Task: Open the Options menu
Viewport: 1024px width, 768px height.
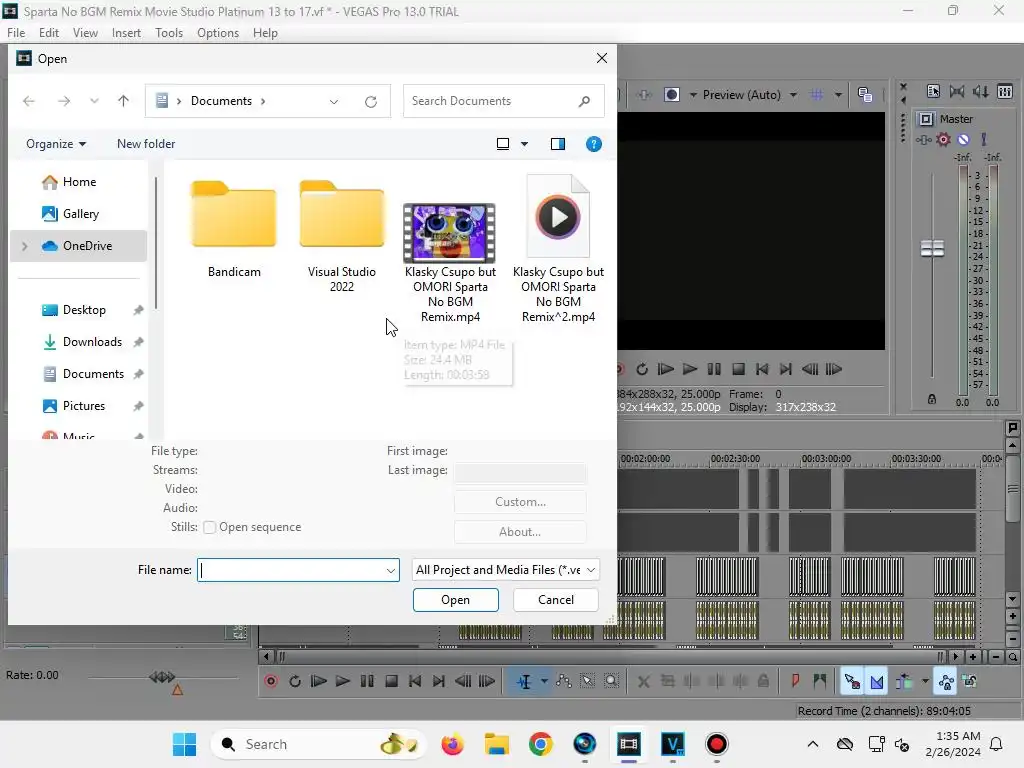Action: (217, 33)
